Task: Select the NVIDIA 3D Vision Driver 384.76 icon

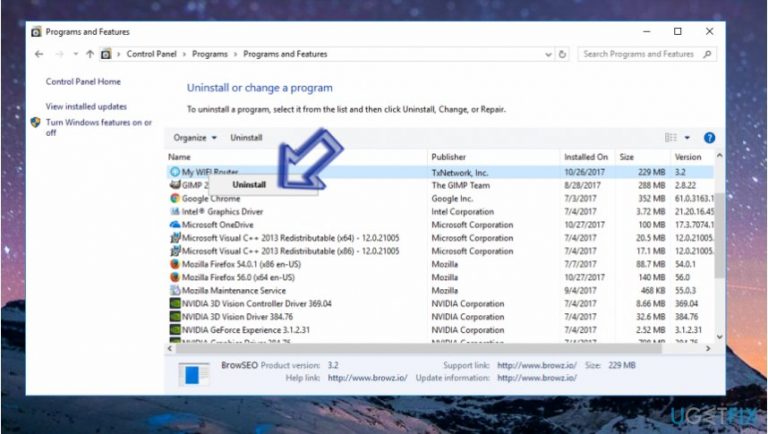Action: (175, 316)
